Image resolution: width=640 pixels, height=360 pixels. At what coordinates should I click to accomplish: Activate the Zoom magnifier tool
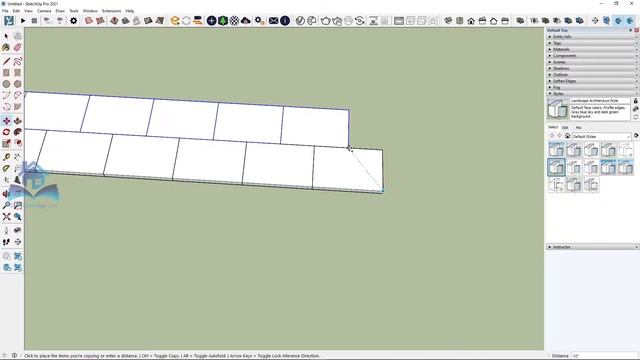(x=6, y=205)
